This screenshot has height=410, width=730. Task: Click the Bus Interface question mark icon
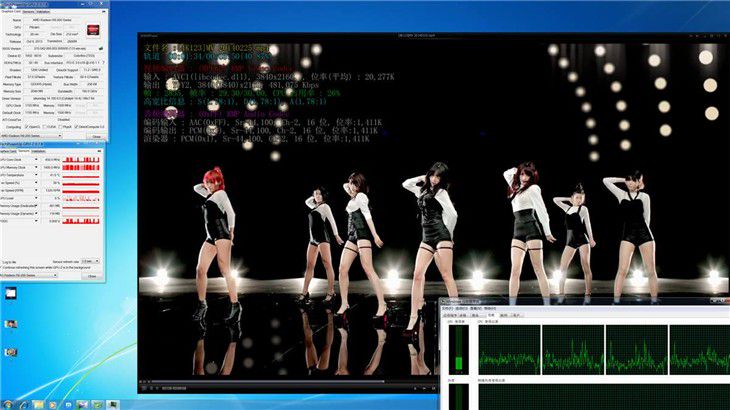click(103, 62)
